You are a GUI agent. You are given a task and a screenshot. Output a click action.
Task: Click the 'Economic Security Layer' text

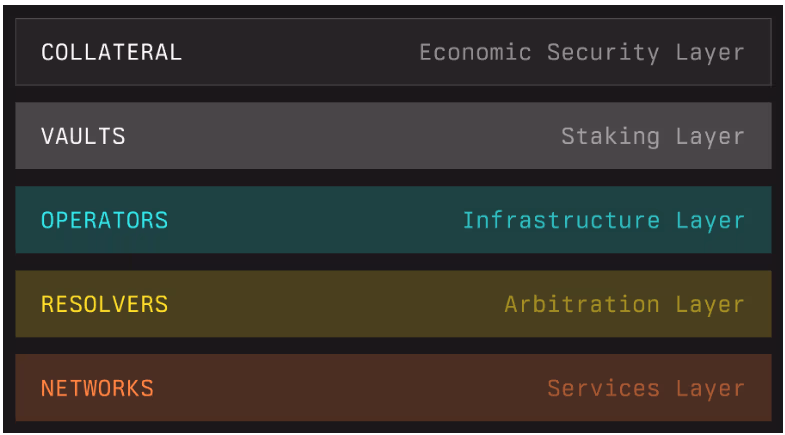point(581,52)
